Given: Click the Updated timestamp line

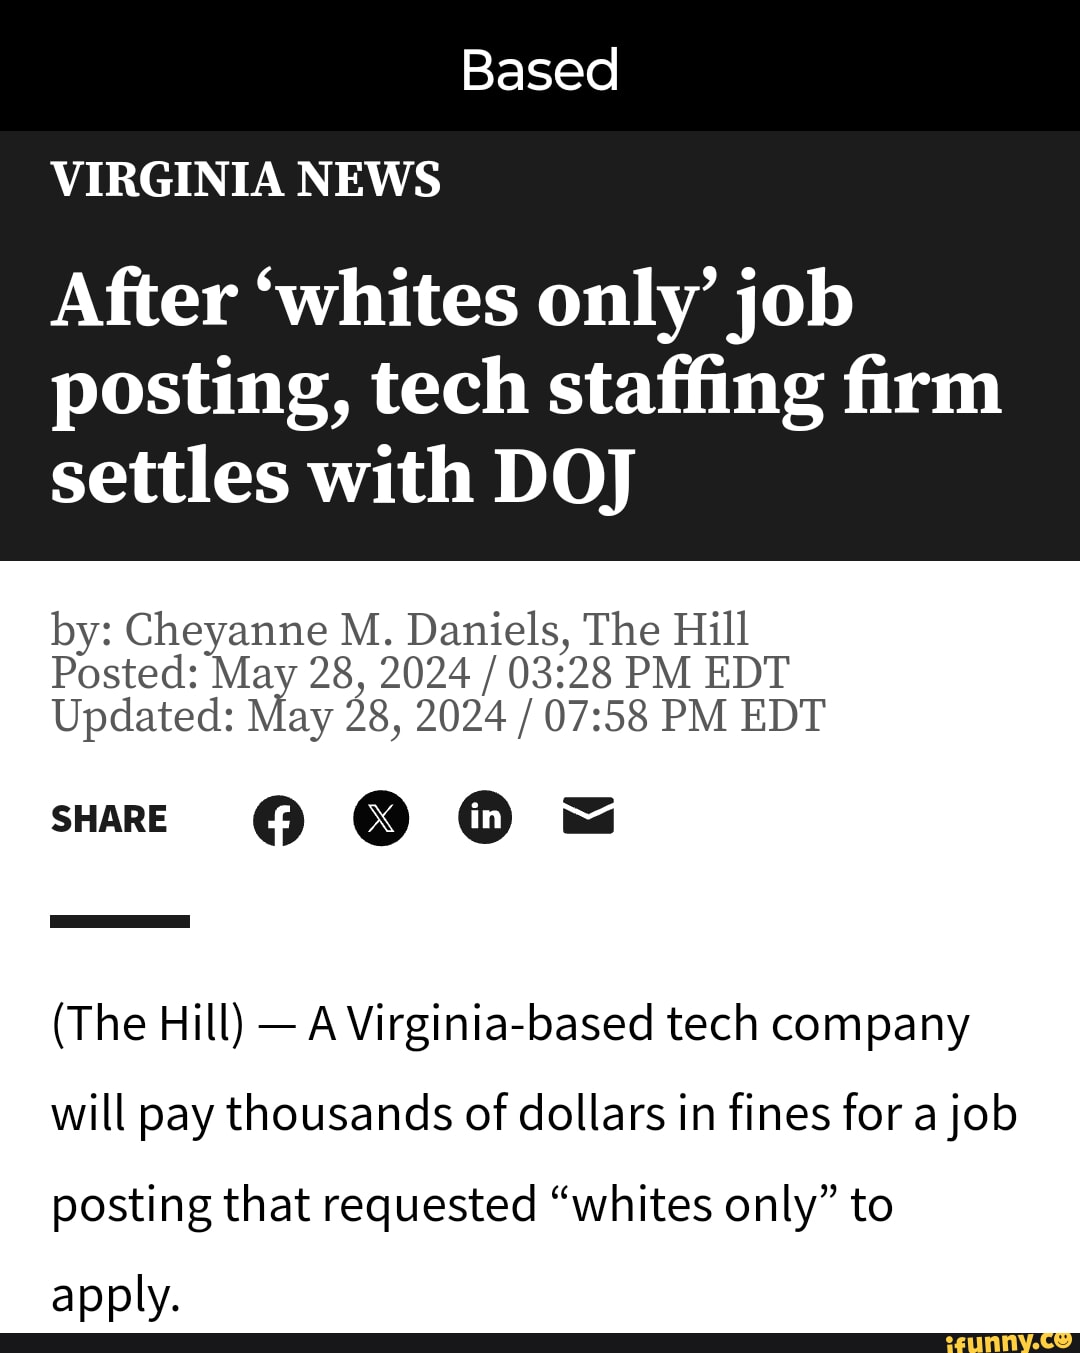Looking at the screenshot, I should [438, 716].
